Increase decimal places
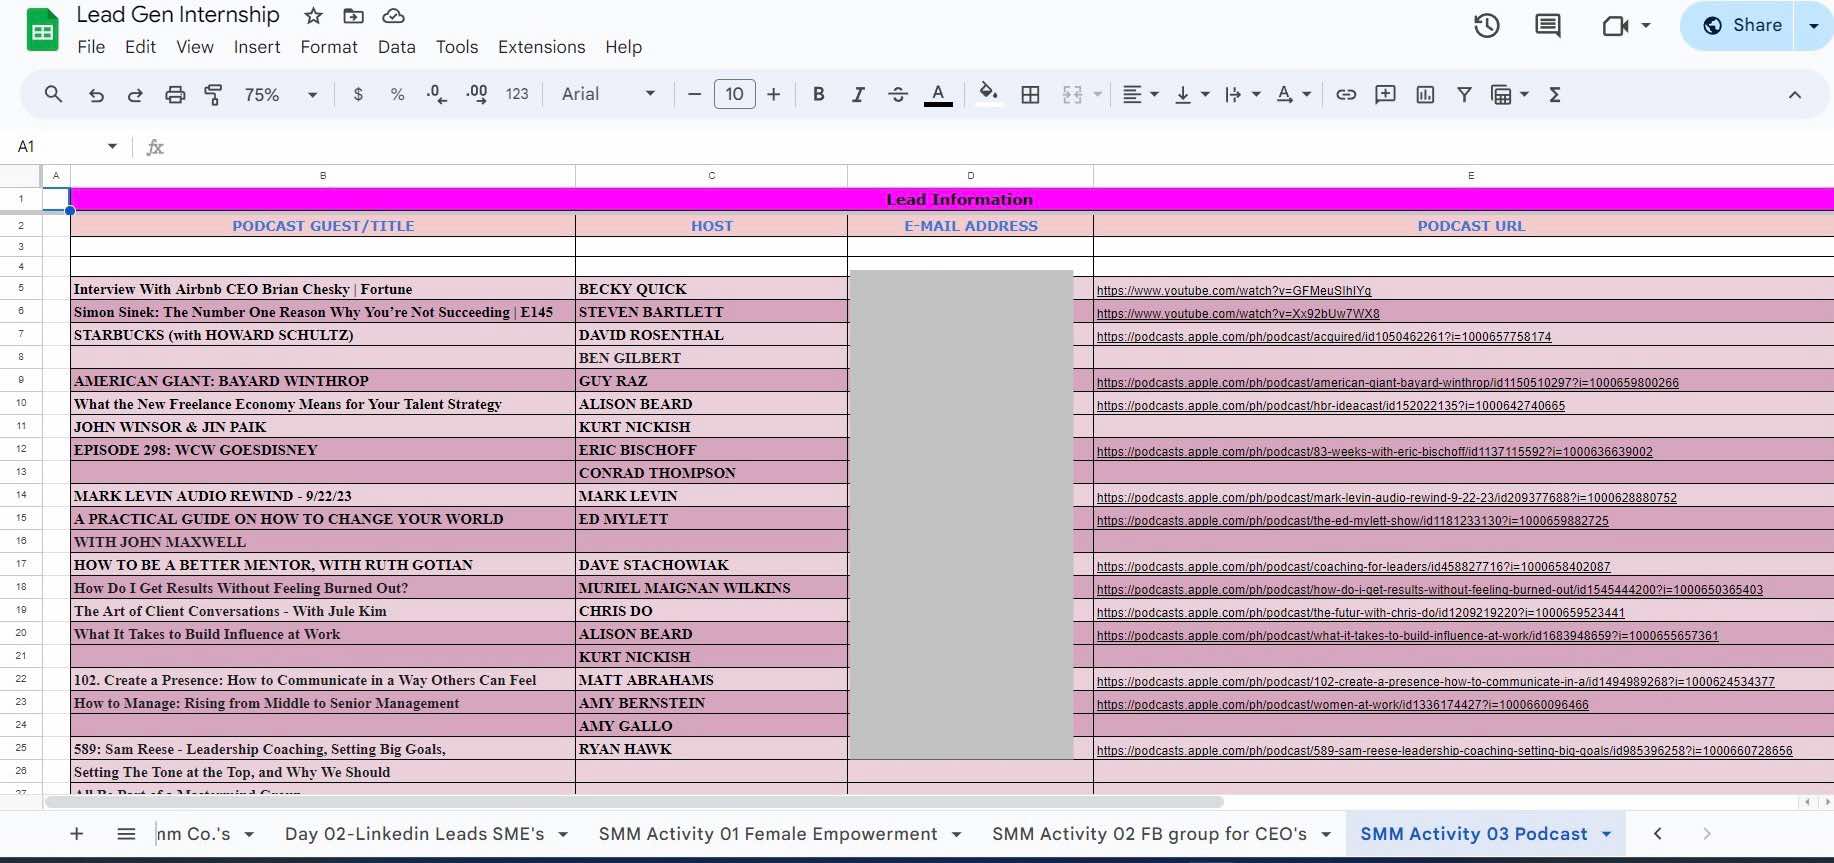This screenshot has width=1834, height=863. click(x=477, y=95)
